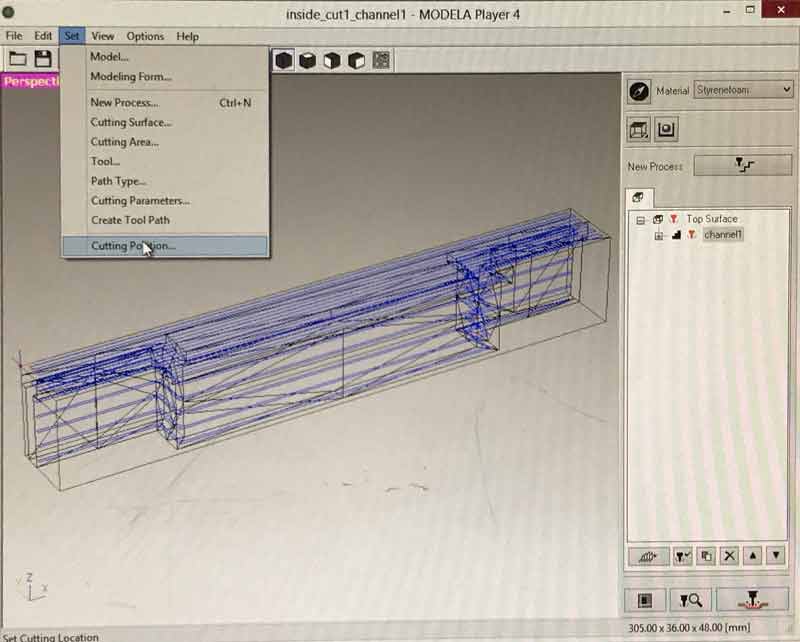Open the Edit menu
Viewport: 800px width, 642px height.
tap(43, 36)
